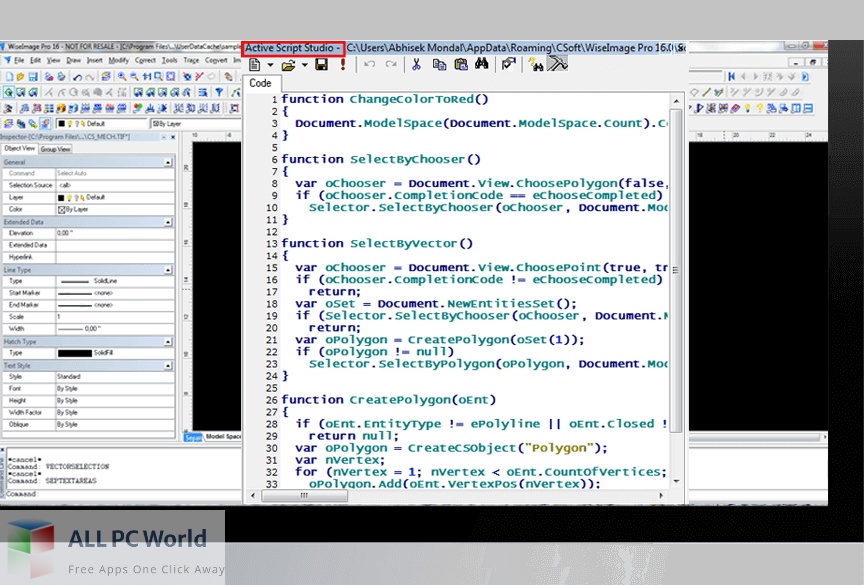Click the blue funnel filter icon

click(x=219, y=92)
